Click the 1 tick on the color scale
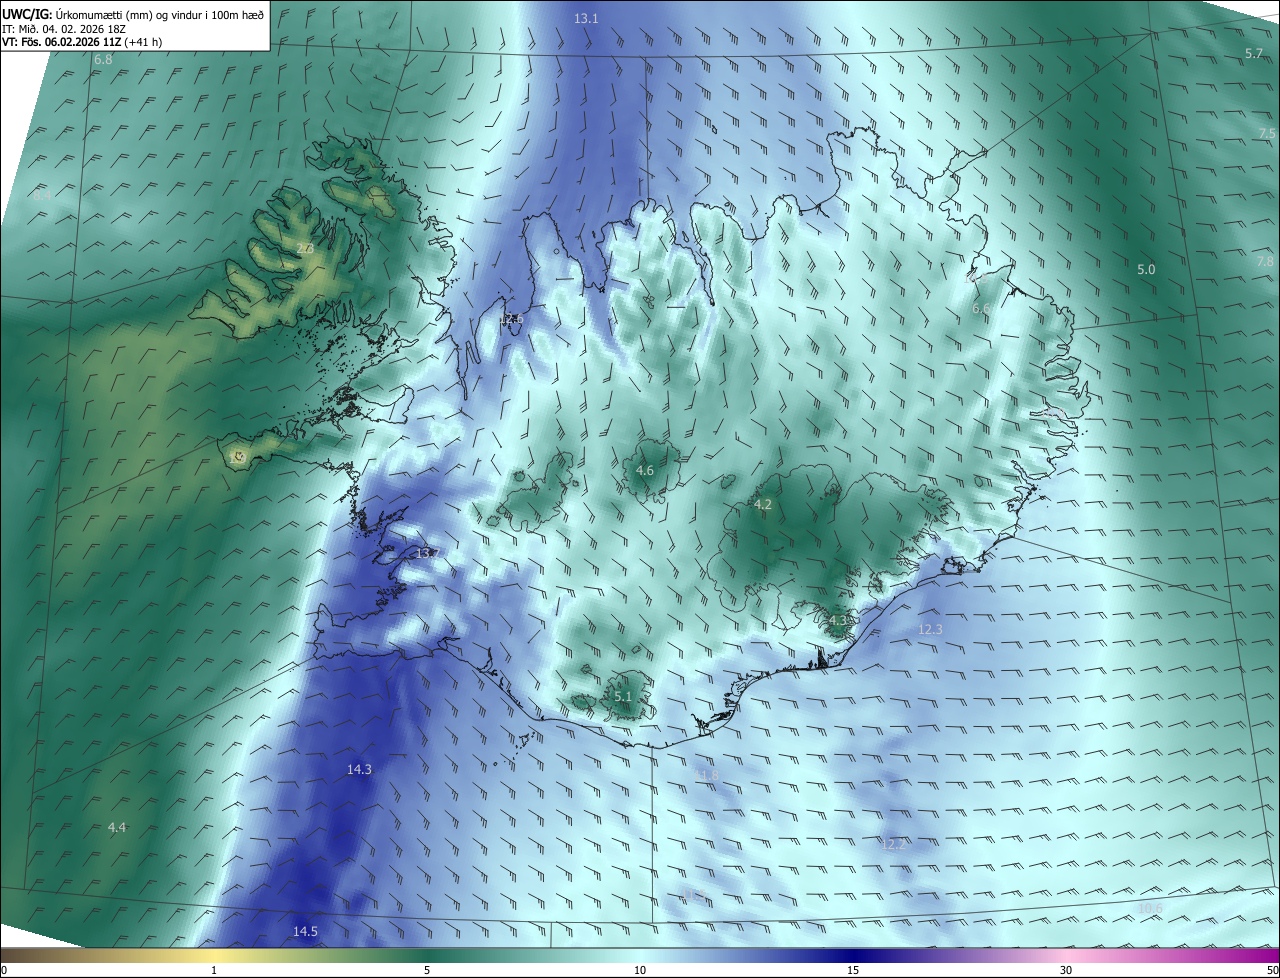Viewport: 1280px width, 978px height. 214,970
